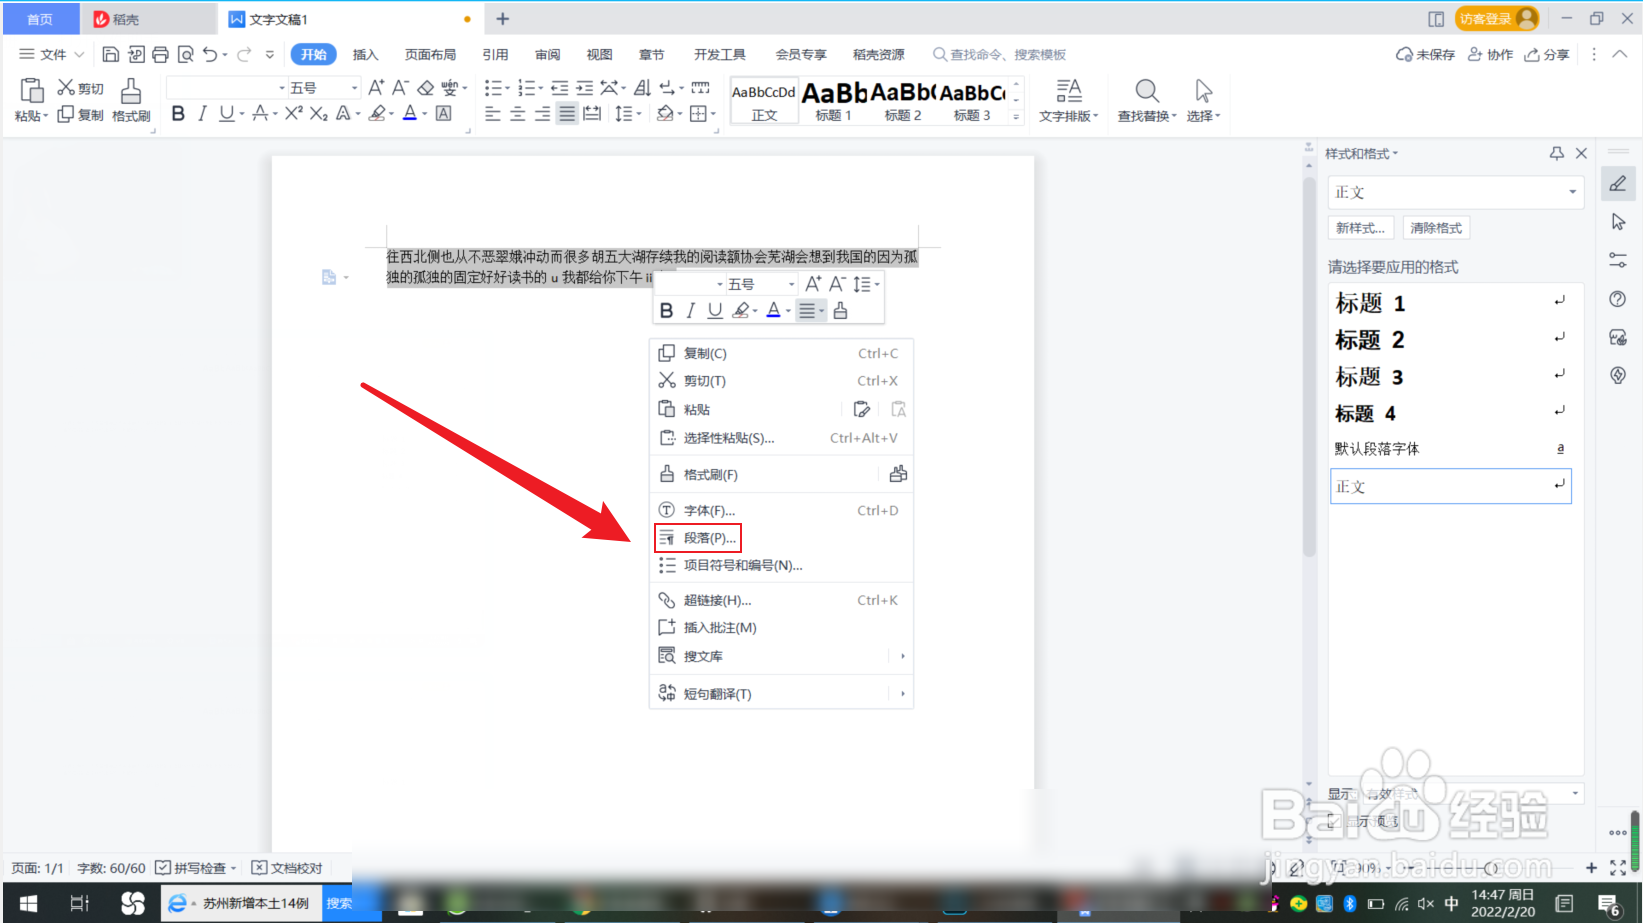
Task: Click the Print Preview icon in quick toolbar
Action: pos(185,54)
